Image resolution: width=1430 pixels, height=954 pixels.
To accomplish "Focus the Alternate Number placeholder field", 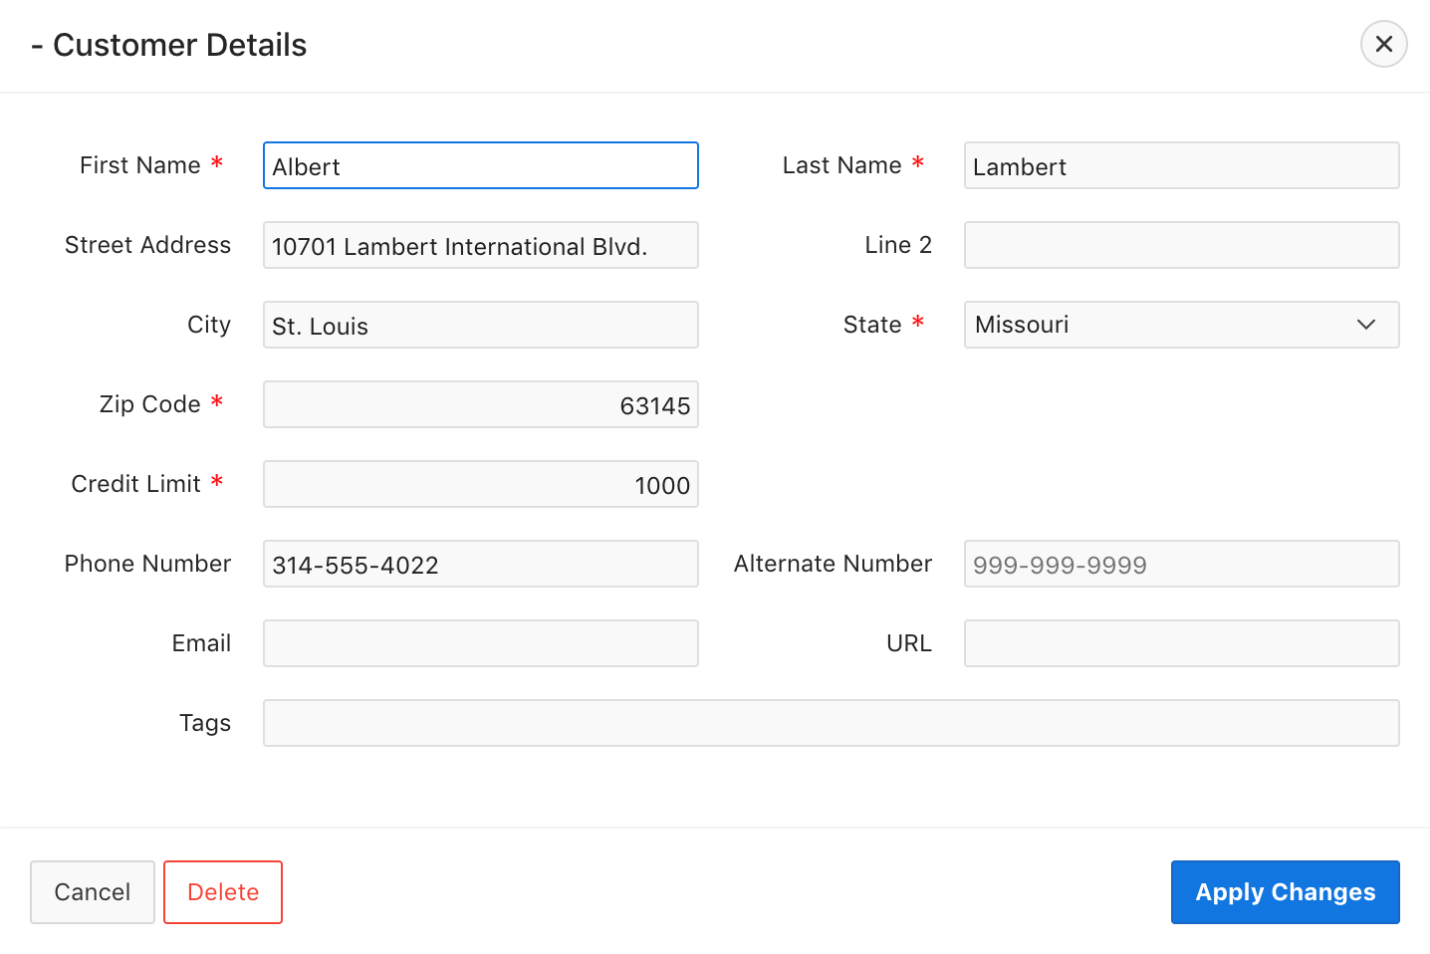I will pos(1180,565).
